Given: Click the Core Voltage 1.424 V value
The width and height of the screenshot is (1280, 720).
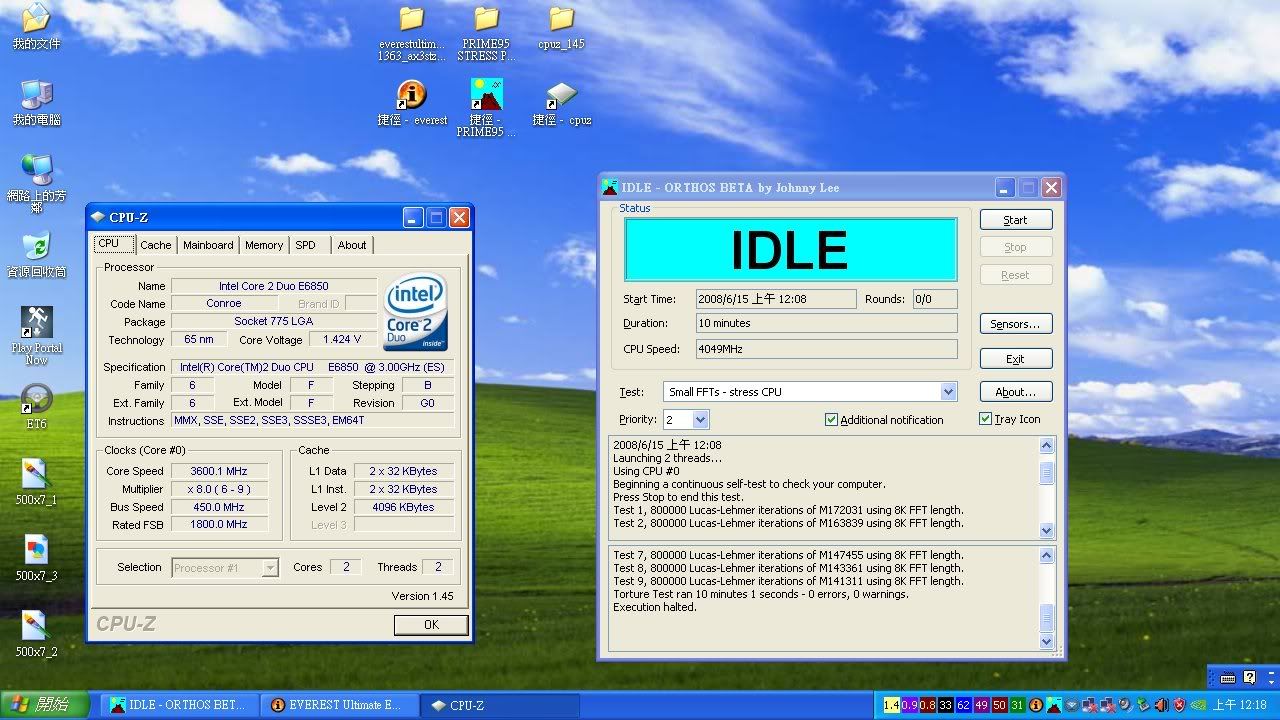Looking at the screenshot, I should coord(342,340).
